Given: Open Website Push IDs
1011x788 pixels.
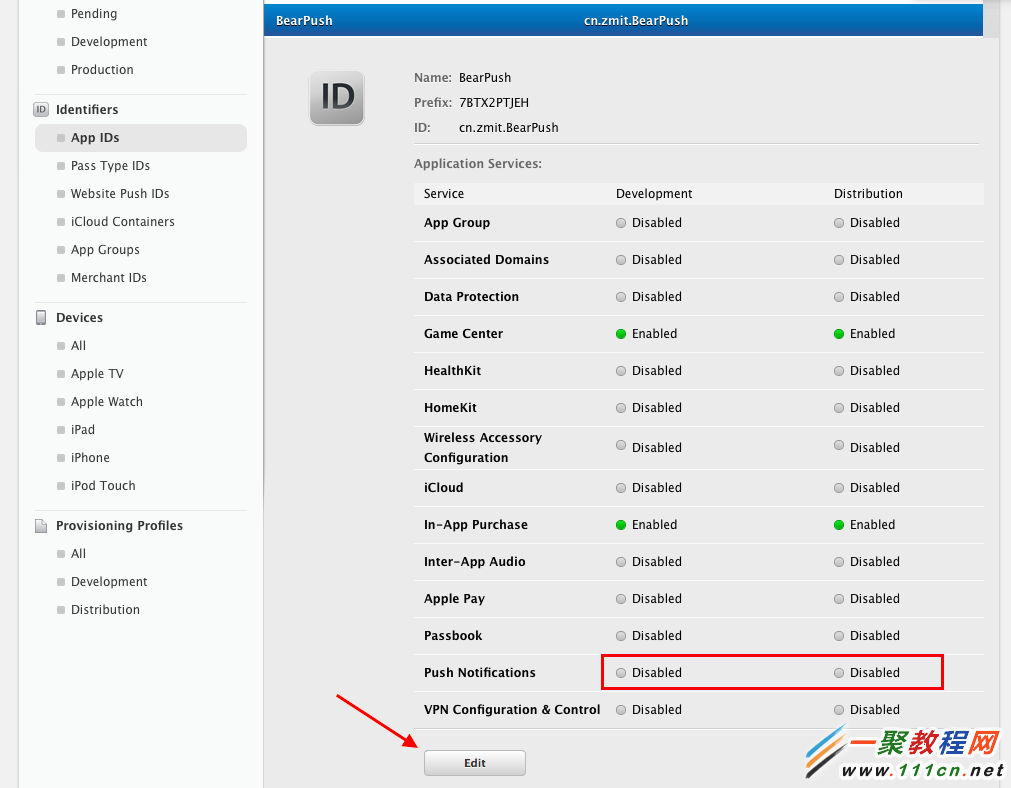Looking at the screenshot, I should 120,194.
